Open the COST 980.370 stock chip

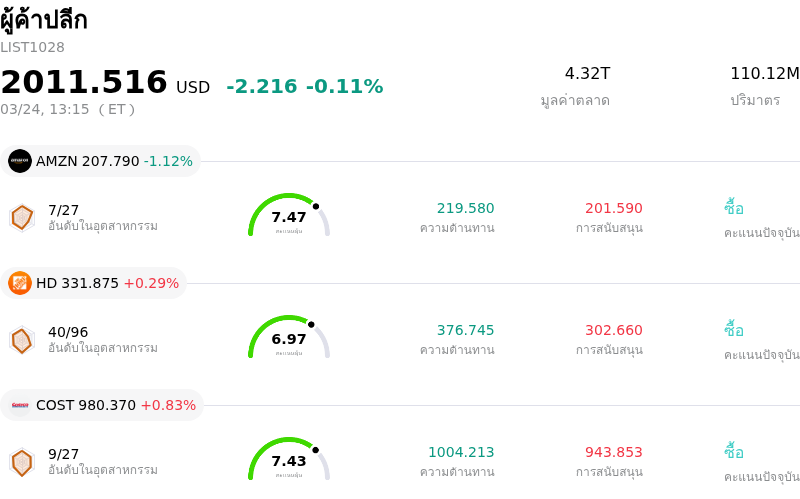click(x=103, y=405)
